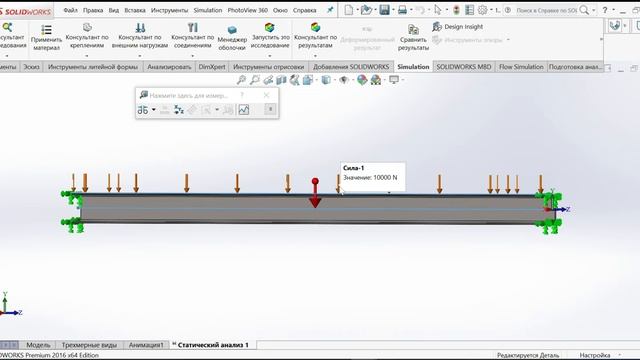Close the Measure dialog

[x=266, y=95]
